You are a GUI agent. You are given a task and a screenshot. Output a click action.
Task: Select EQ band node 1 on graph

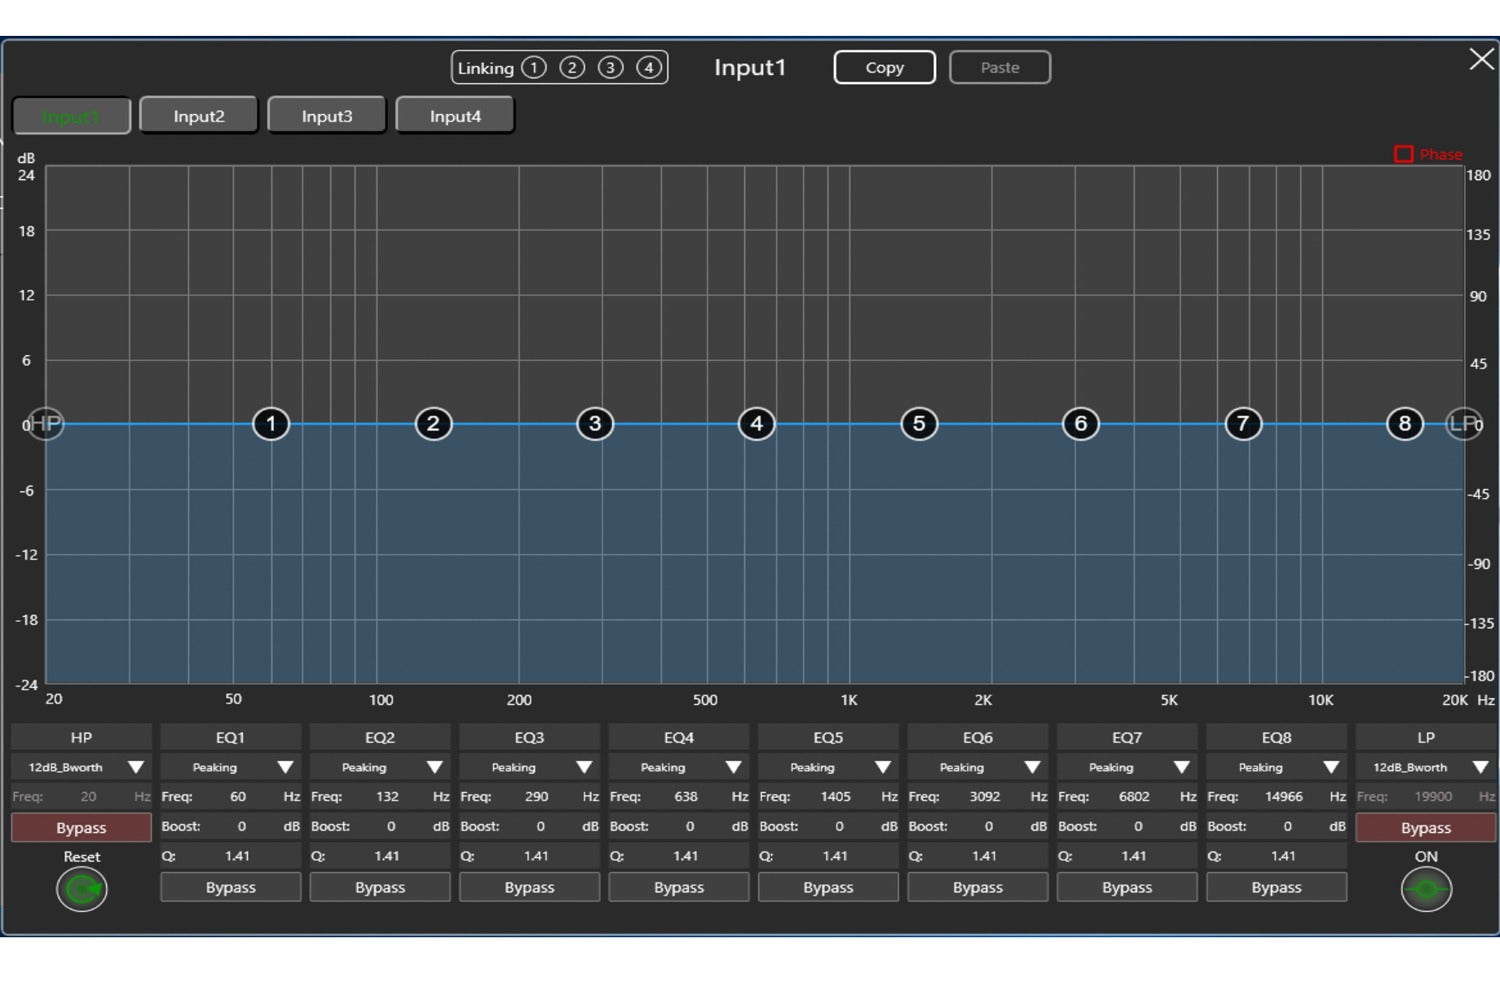point(271,424)
